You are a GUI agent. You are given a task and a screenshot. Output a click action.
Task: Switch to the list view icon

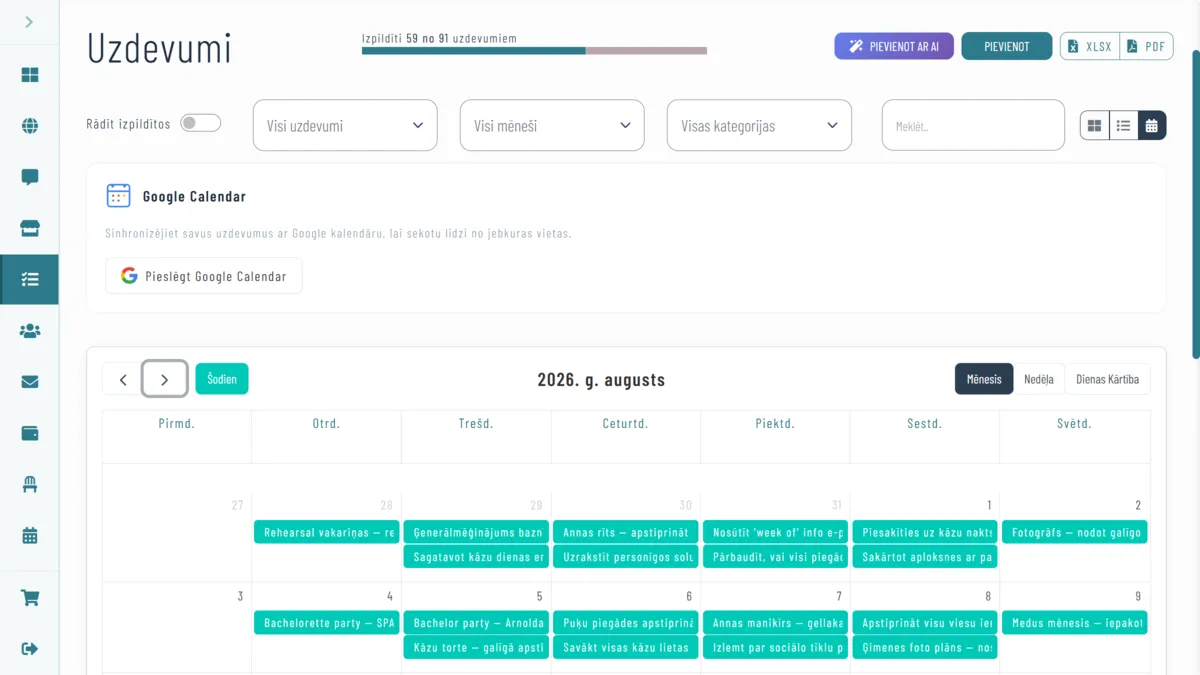[x=1123, y=125]
